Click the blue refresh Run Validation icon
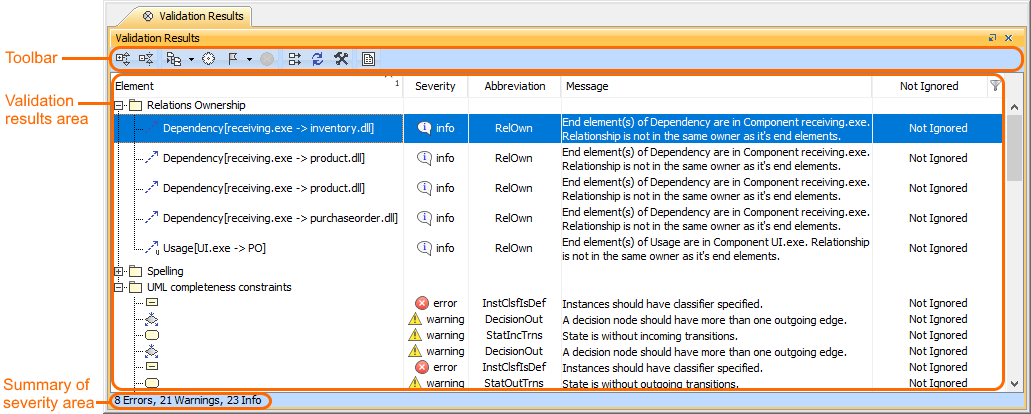Screen dimensions: 1031x414 (318, 60)
